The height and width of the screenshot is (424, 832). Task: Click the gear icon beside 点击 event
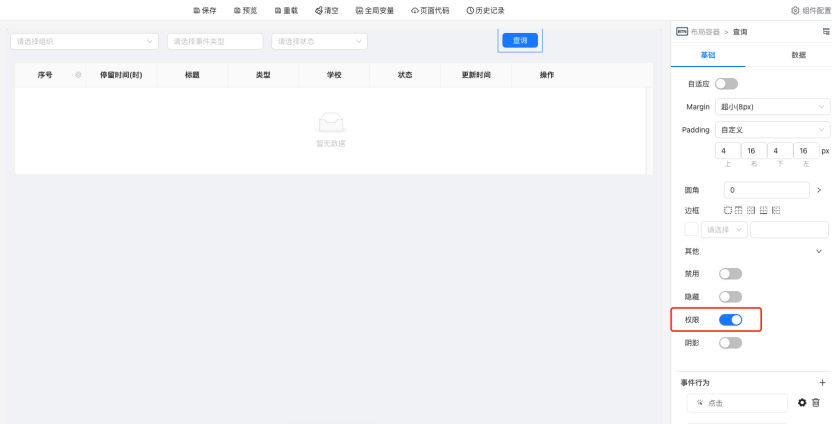pyautogui.click(x=802, y=403)
